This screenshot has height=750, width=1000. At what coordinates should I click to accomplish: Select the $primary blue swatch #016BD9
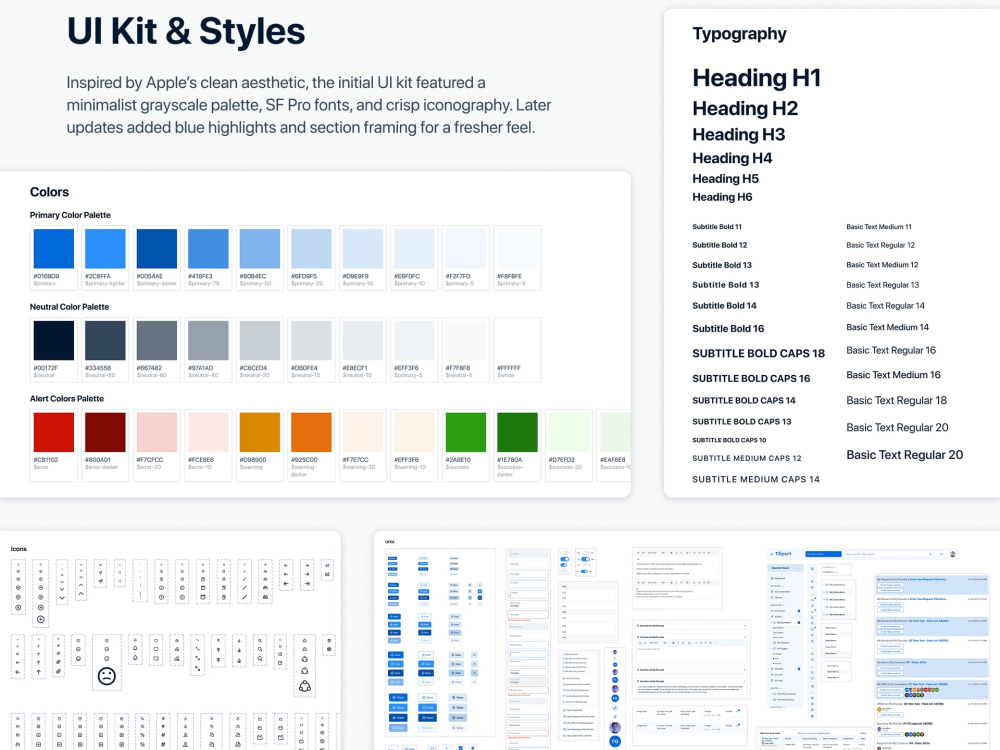(54, 248)
